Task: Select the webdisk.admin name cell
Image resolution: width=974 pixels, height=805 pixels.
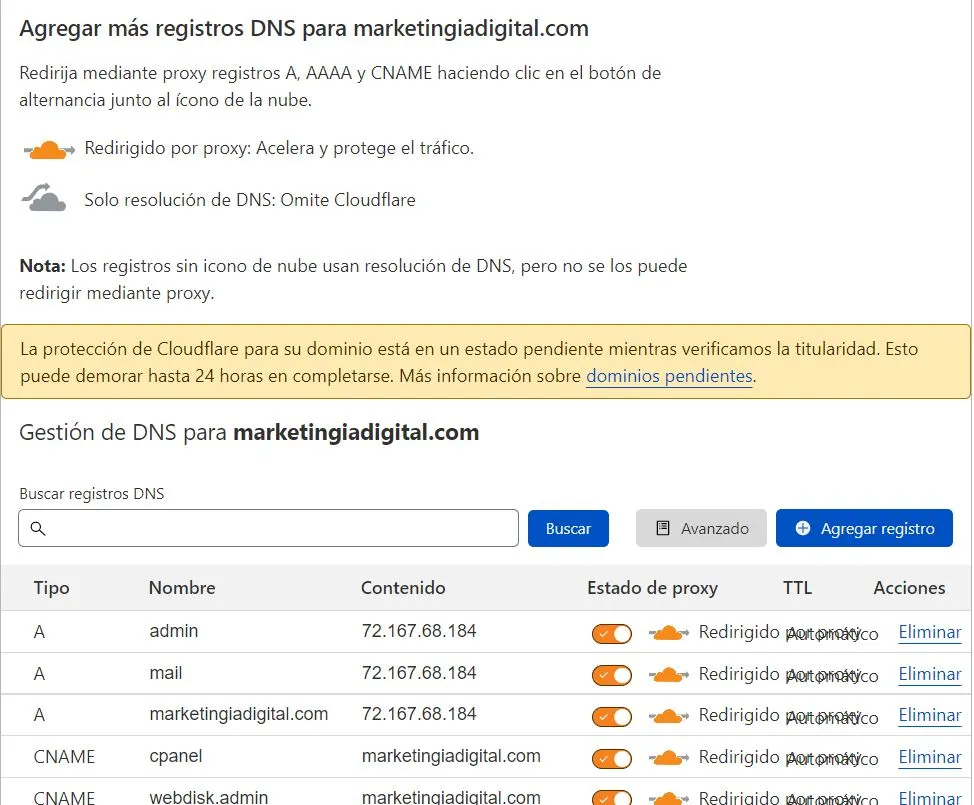Action: (x=209, y=797)
